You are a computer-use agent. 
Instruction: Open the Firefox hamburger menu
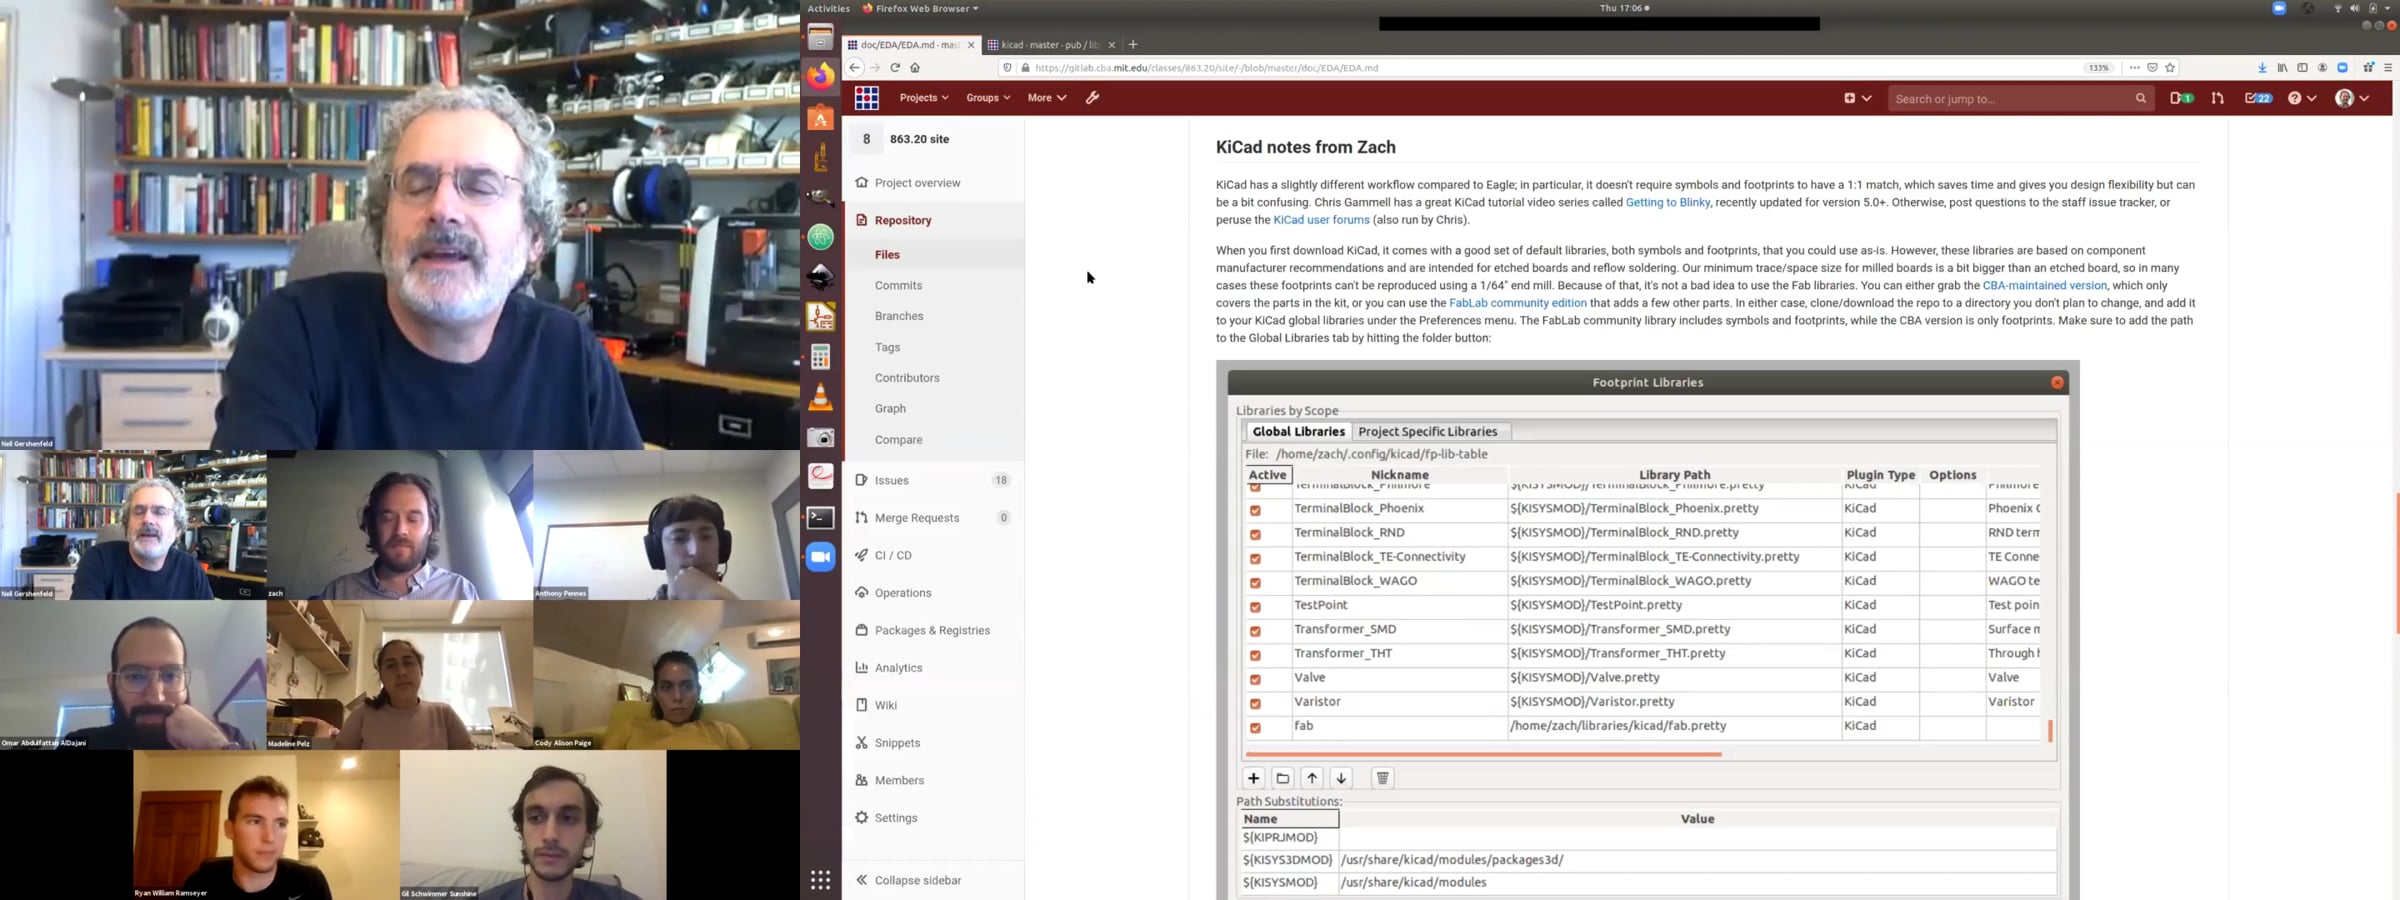pyautogui.click(x=2388, y=68)
